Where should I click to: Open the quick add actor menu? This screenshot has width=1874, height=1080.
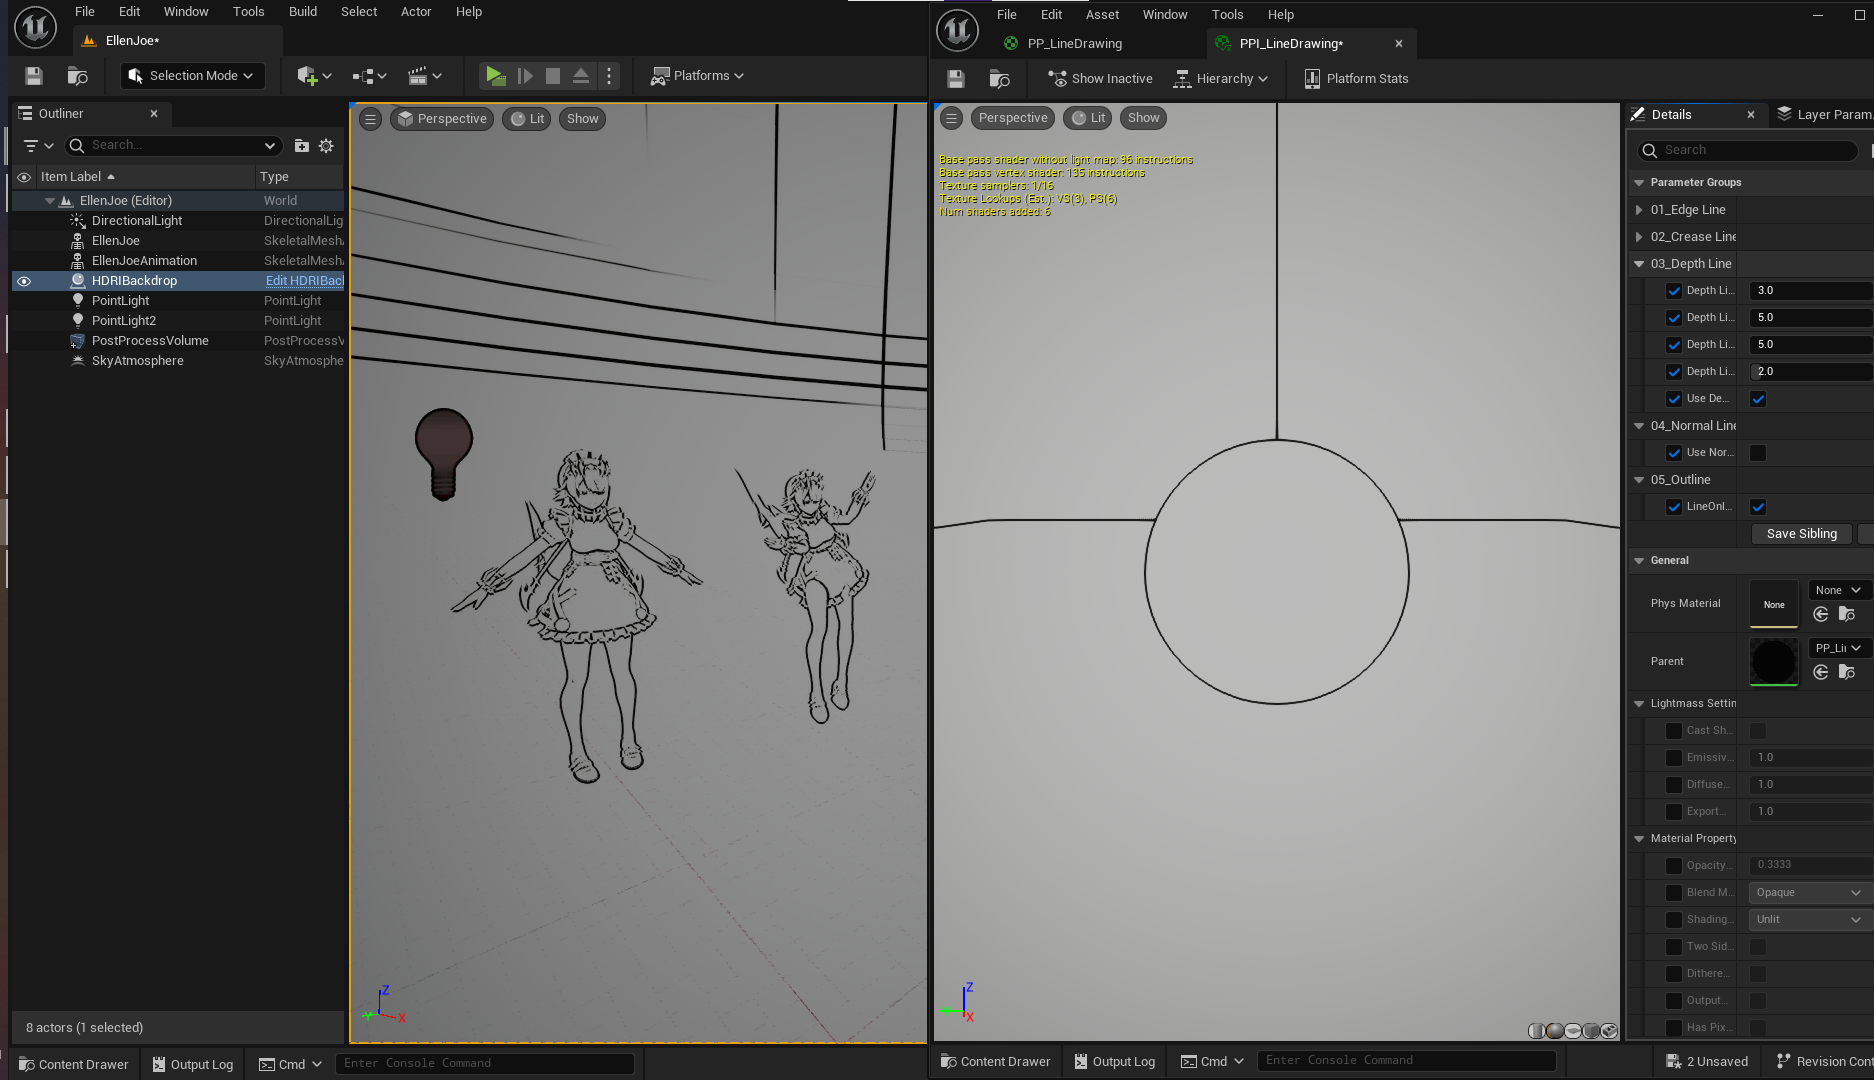[x=313, y=76]
